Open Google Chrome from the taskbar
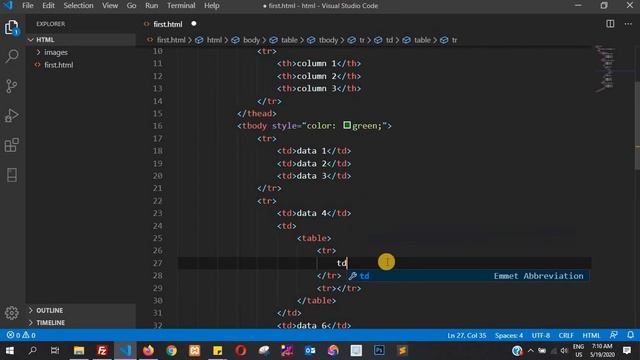Image resolution: width=640 pixels, height=360 pixels. [171, 351]
